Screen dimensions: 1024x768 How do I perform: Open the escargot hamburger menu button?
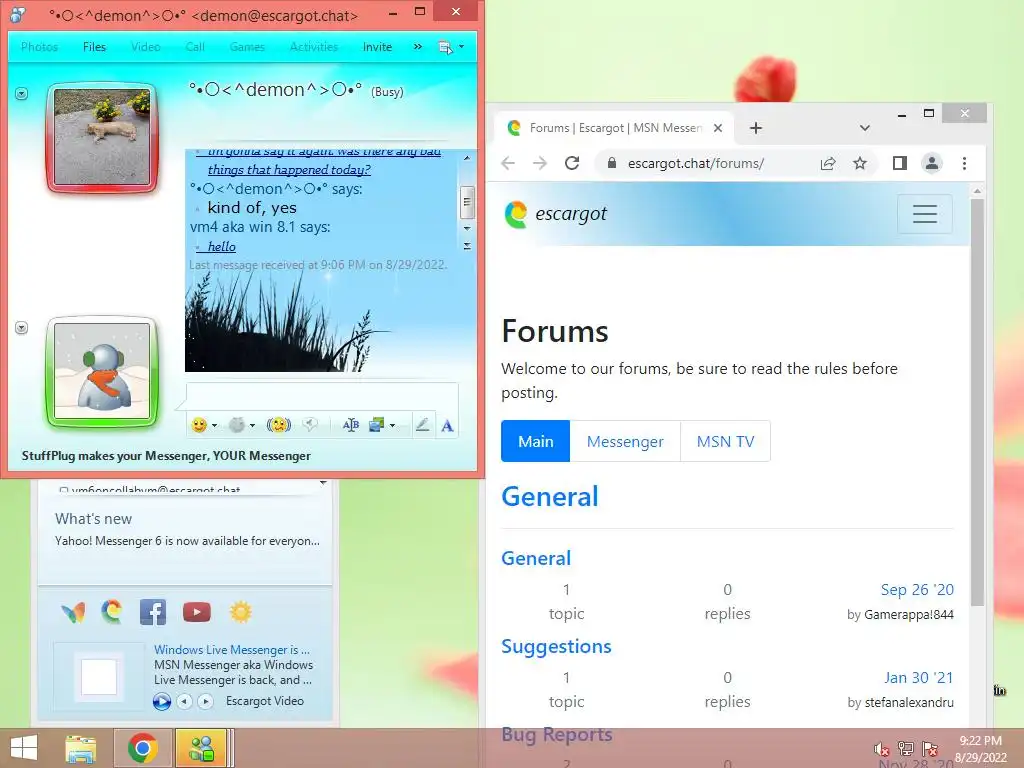click(x=925, y=214)
